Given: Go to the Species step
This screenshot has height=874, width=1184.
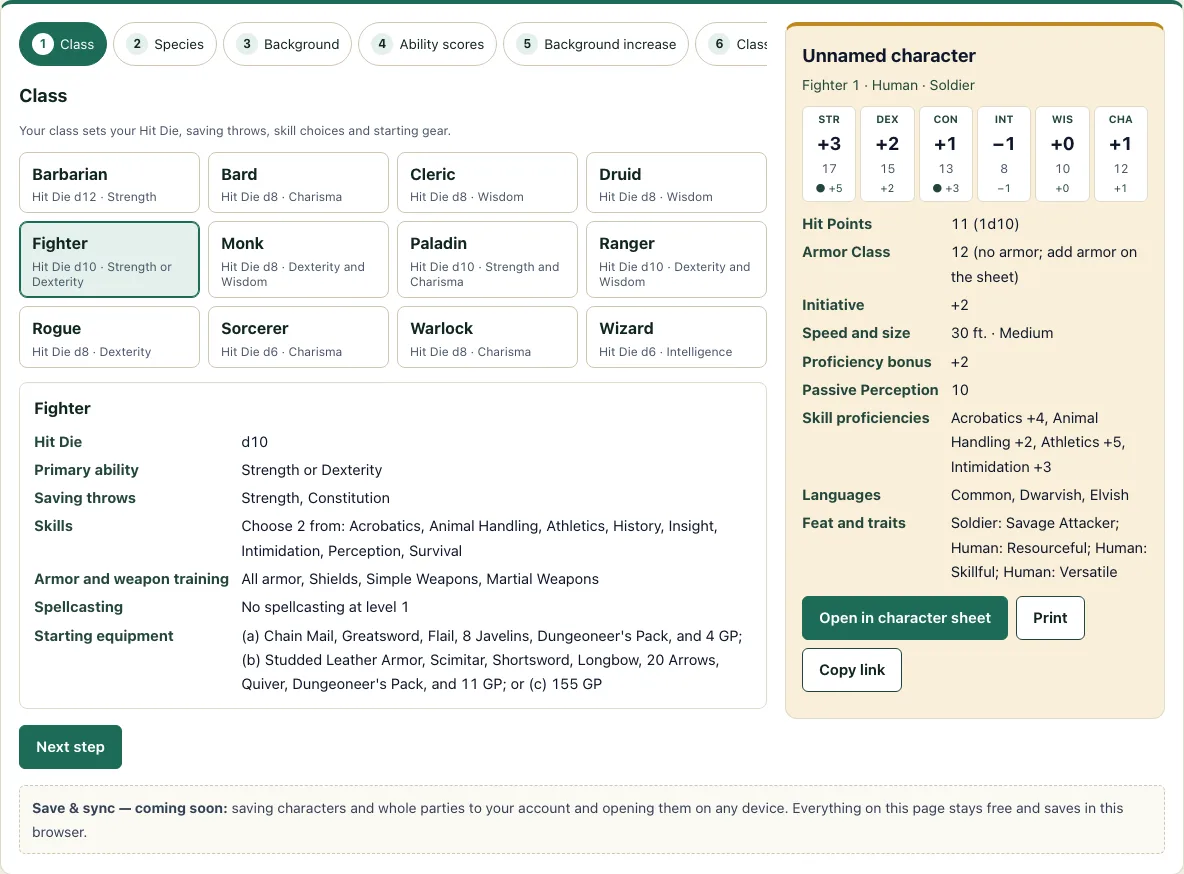Looking at the screenshot, I should [165, 44].
